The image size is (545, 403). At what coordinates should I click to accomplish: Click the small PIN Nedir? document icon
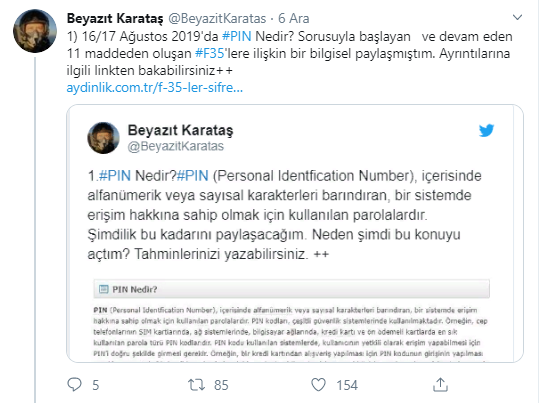[104, 289]
